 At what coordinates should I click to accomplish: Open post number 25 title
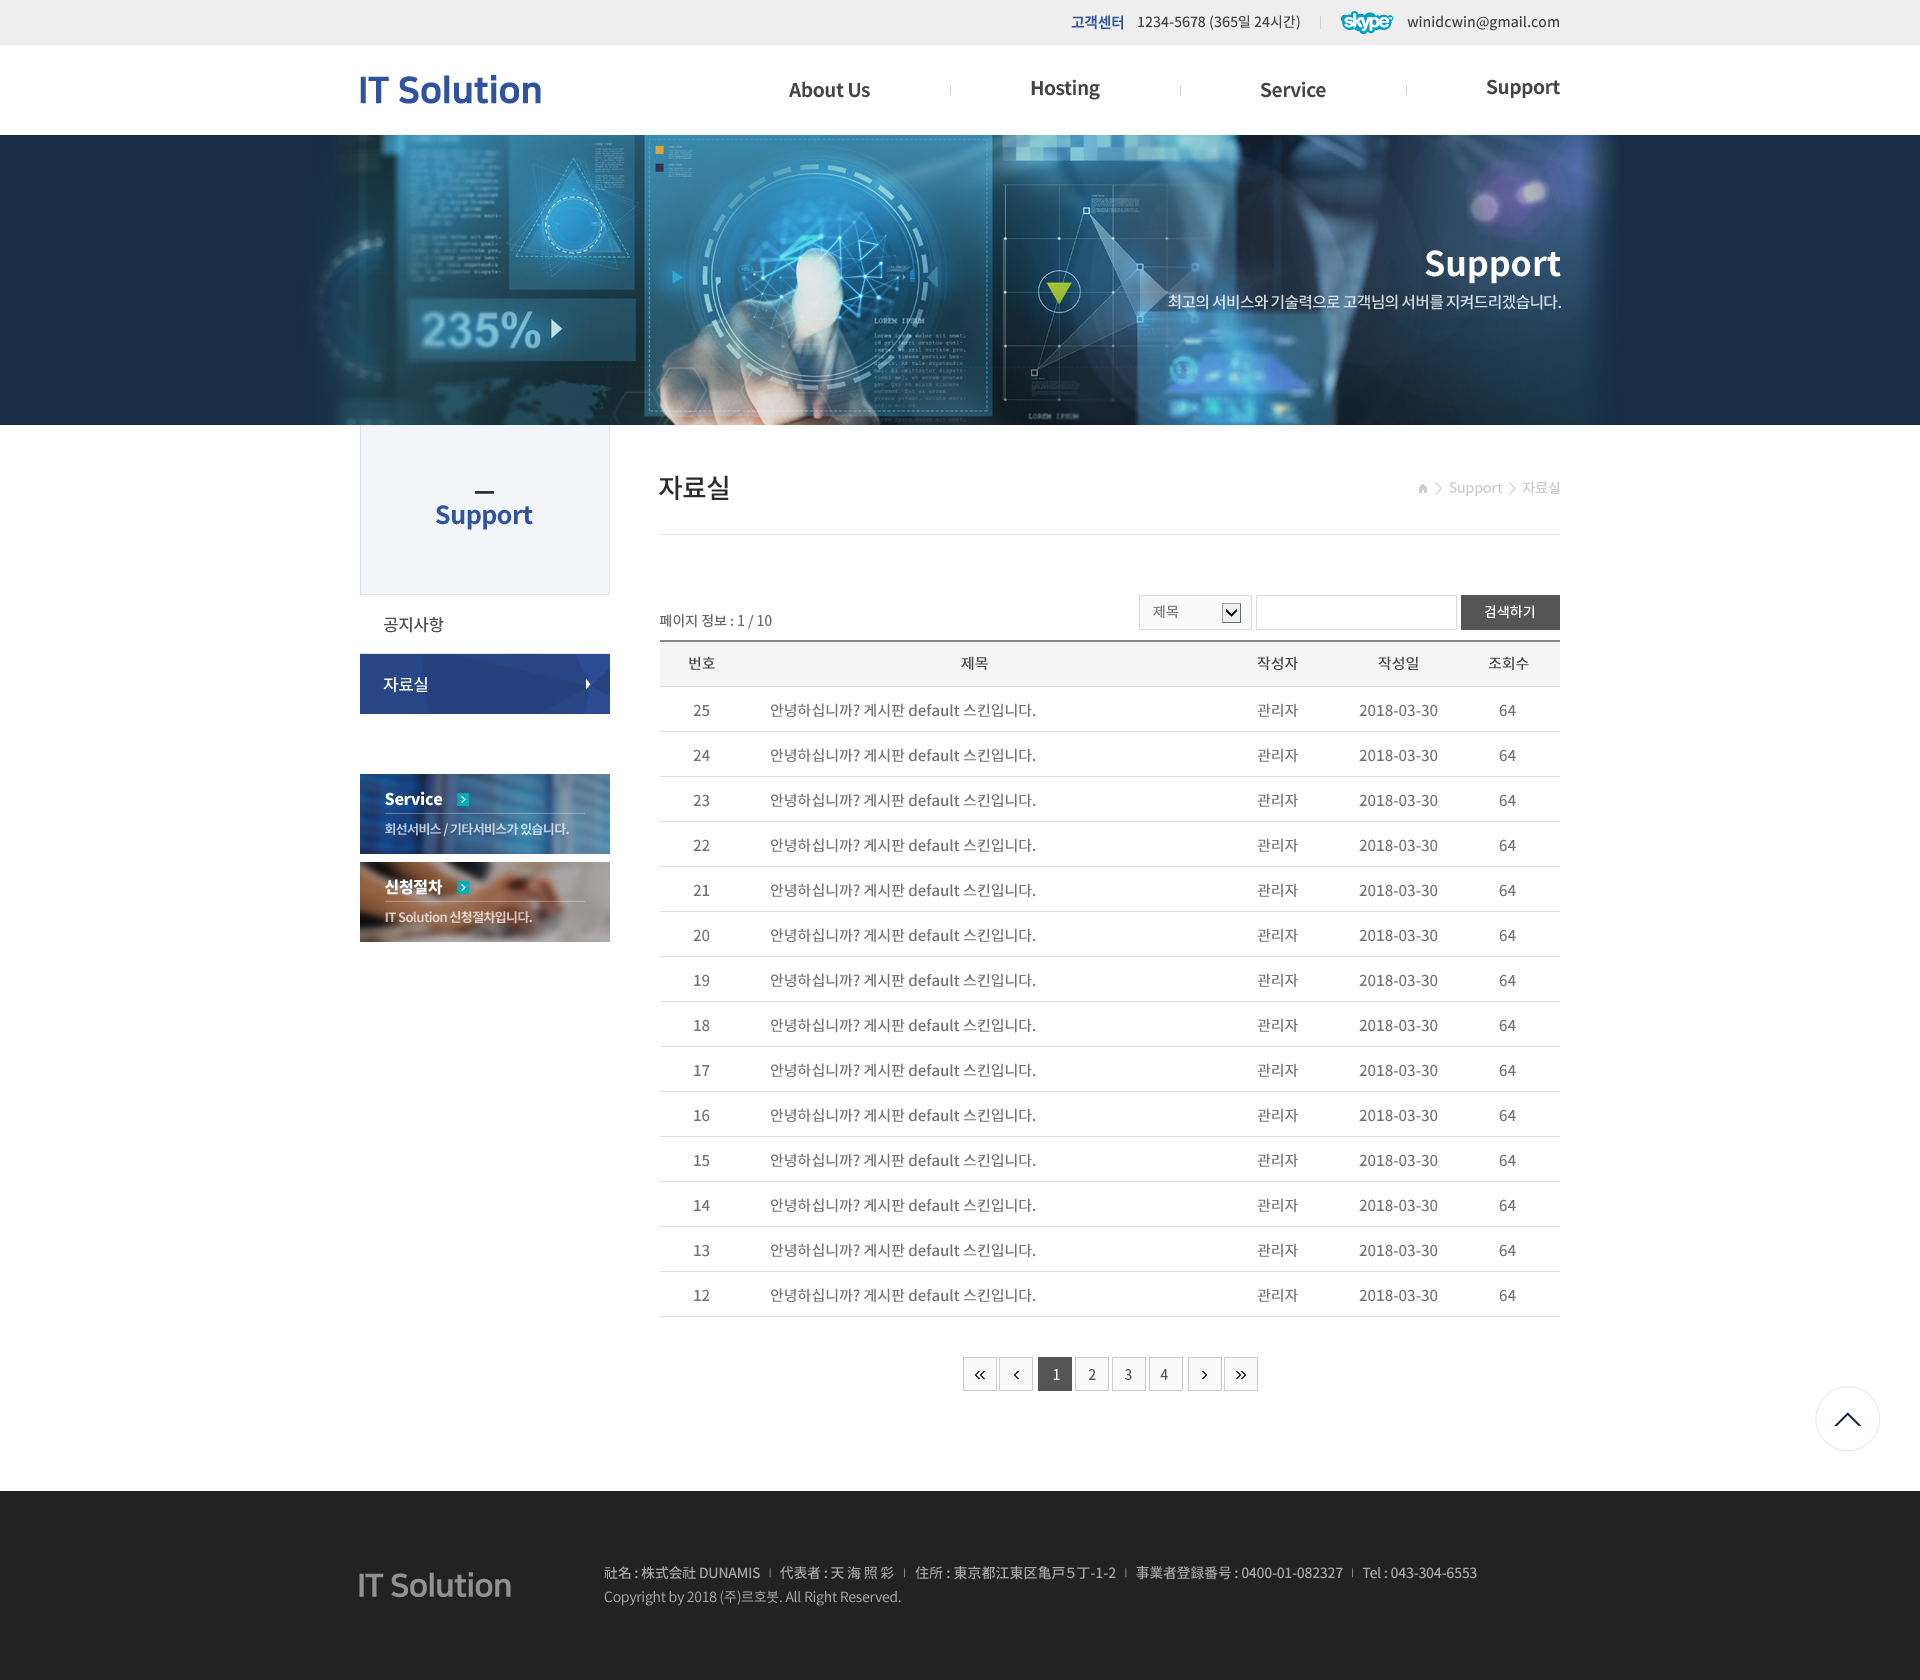coord(902,711)
